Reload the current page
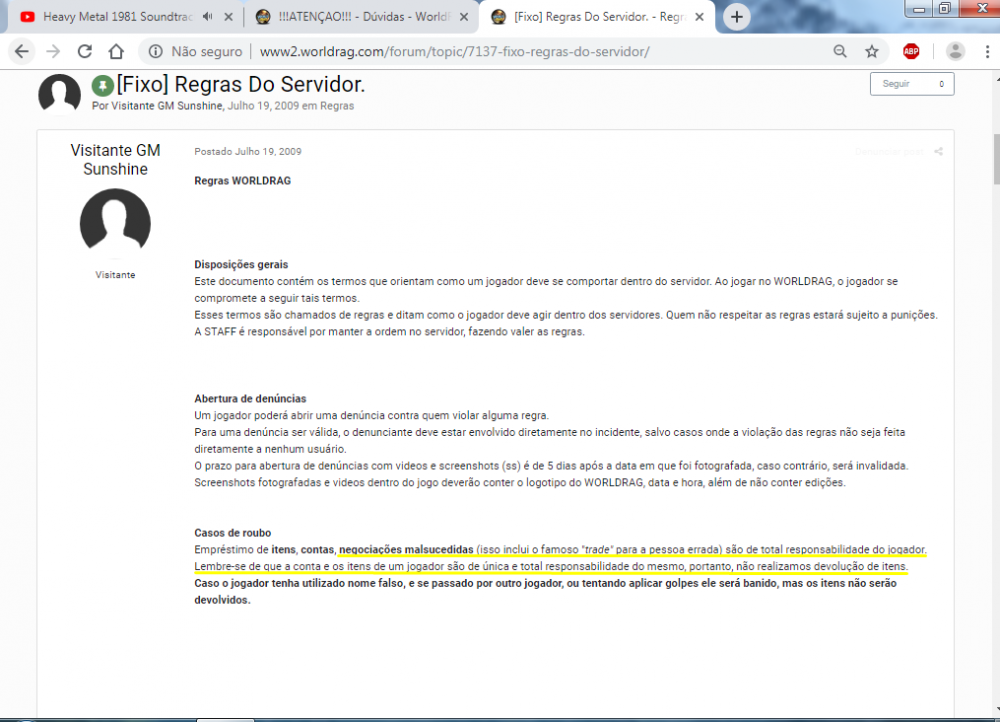This screenshot has width=1000, height=722. click(x=84, y=52)
